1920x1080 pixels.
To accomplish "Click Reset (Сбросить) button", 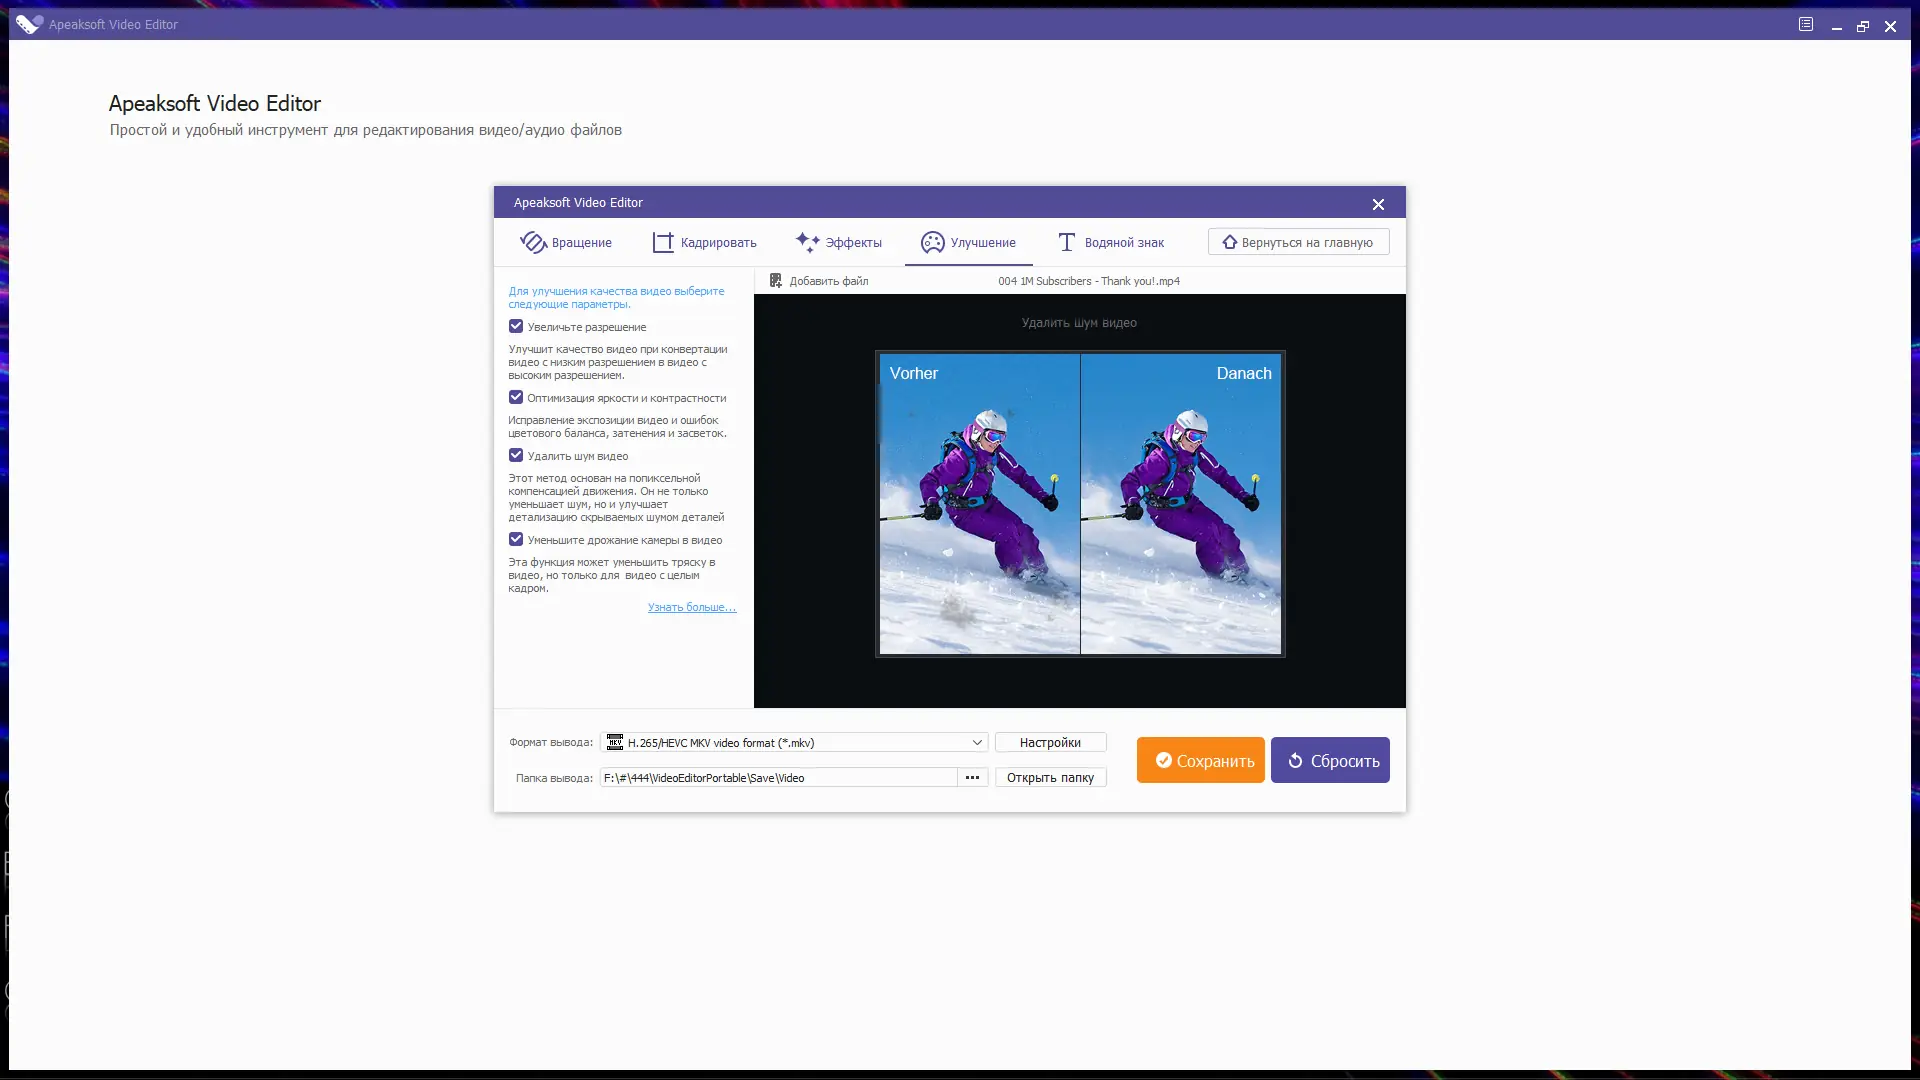I will (x=1330, y=760).
